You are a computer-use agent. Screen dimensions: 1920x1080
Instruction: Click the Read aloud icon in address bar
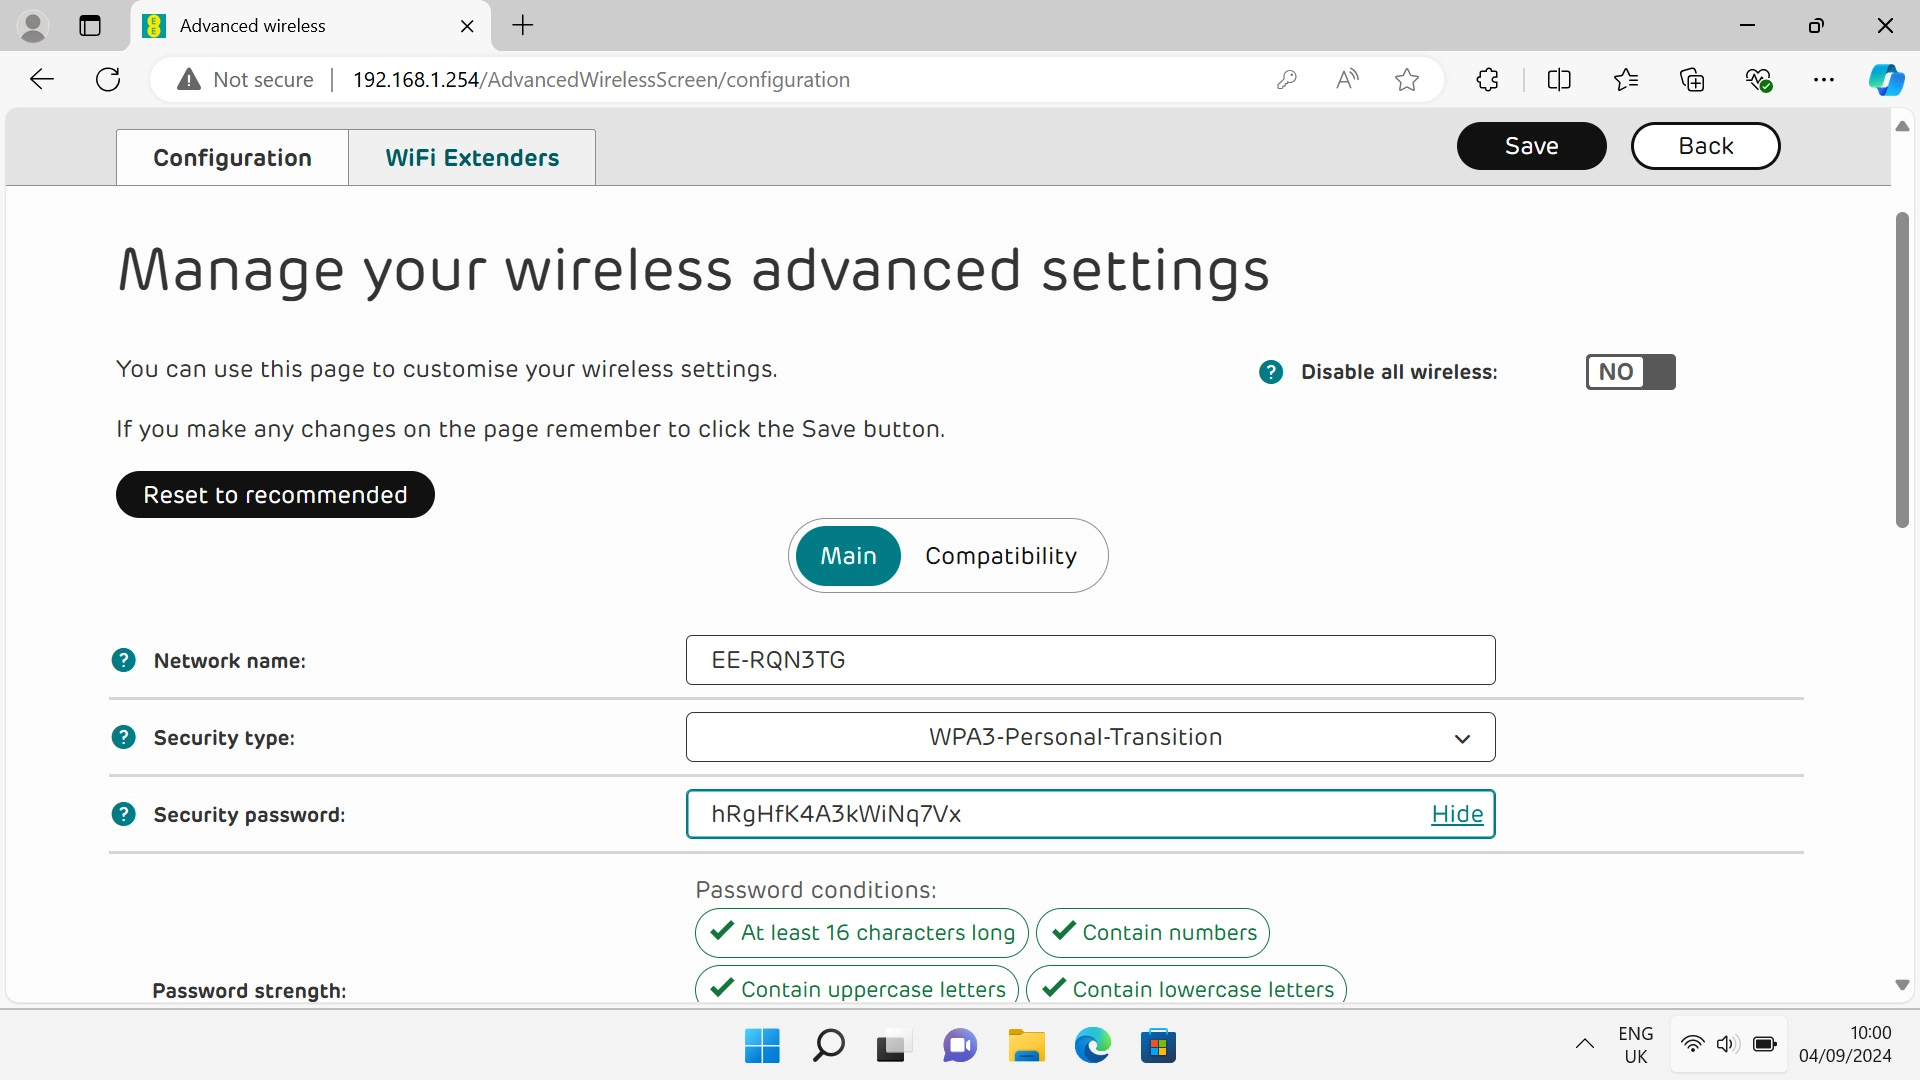point(1347,80)
